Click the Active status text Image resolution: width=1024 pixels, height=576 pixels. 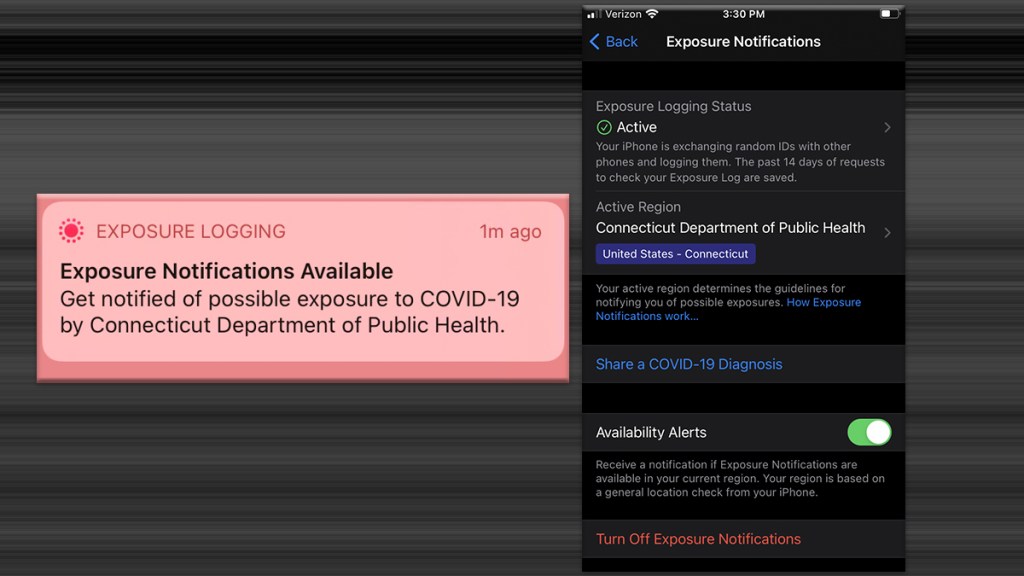point(637,127)
